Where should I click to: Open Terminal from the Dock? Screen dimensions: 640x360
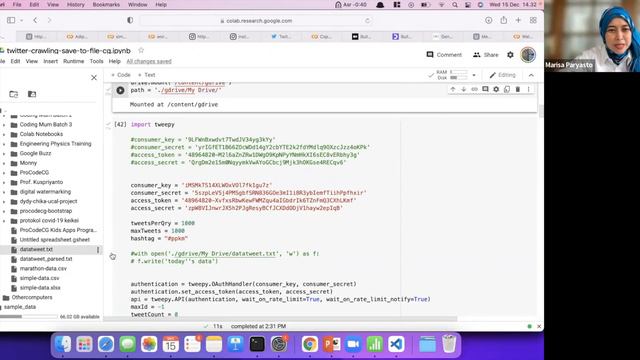click(x=257, y=344)
